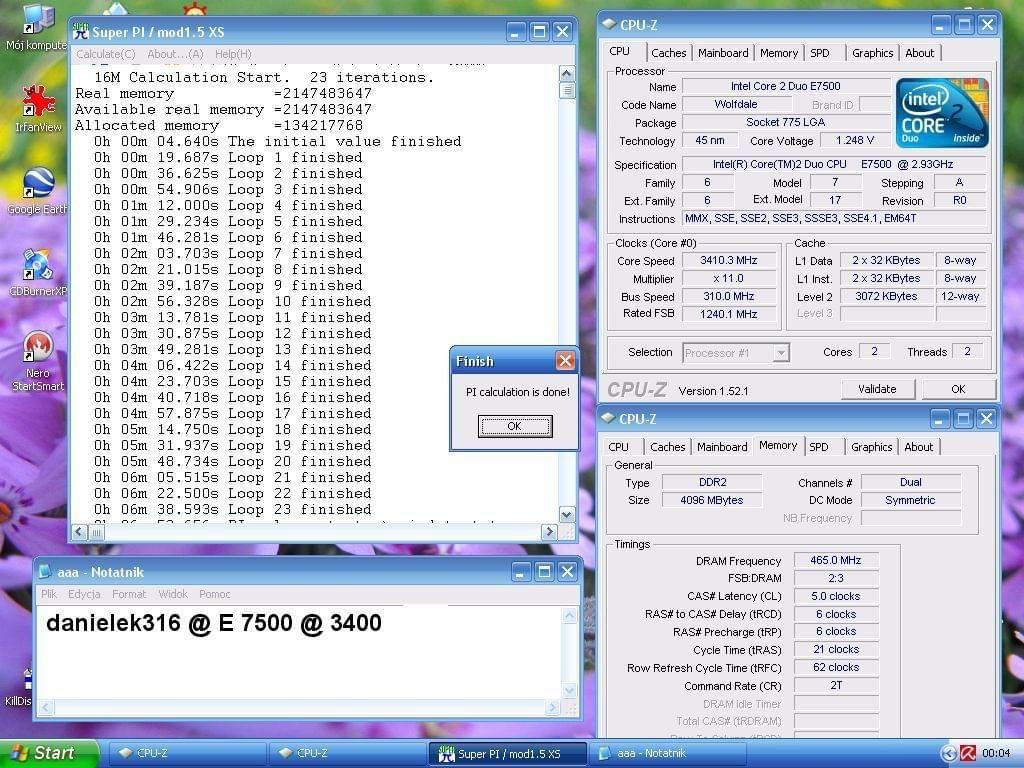Open the About tab in upper CPU-Z
The image size is (1024, 768).
point(920,53)
